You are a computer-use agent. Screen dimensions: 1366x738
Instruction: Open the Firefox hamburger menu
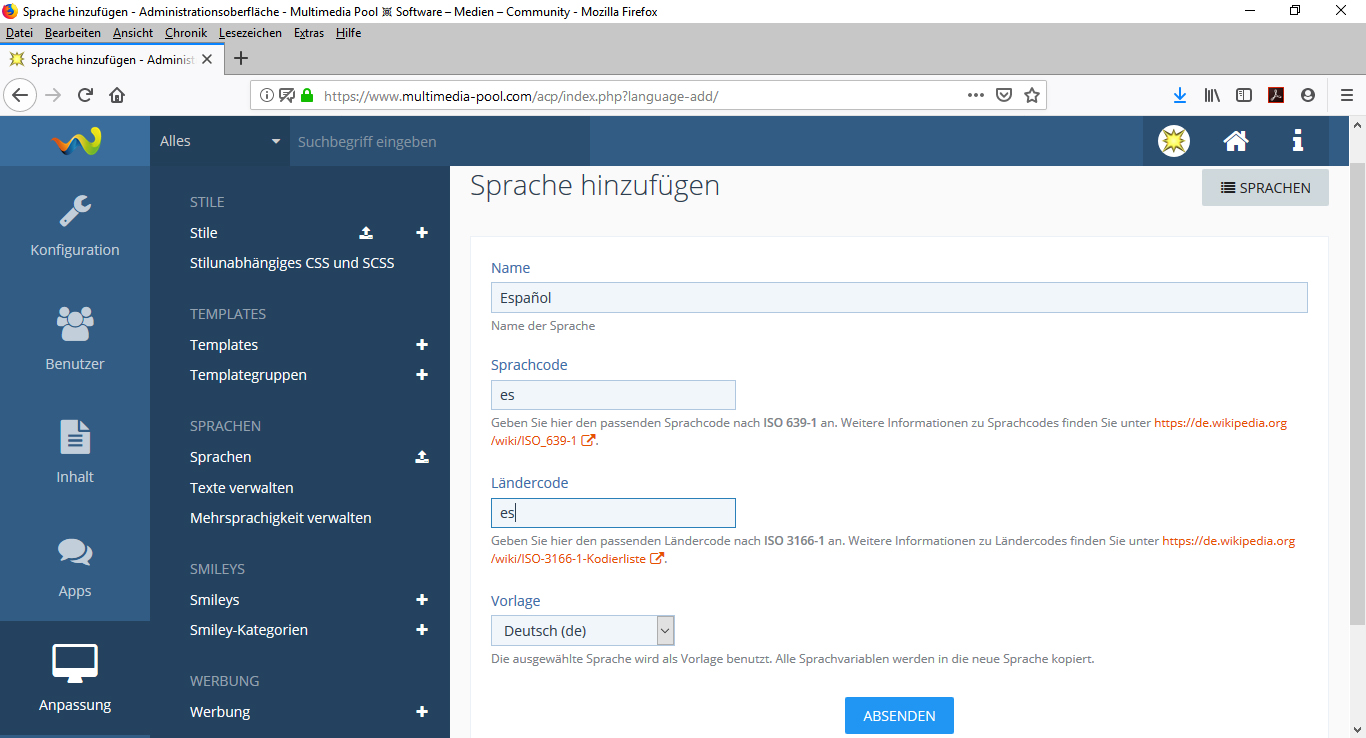click(x=1346, y=96)
